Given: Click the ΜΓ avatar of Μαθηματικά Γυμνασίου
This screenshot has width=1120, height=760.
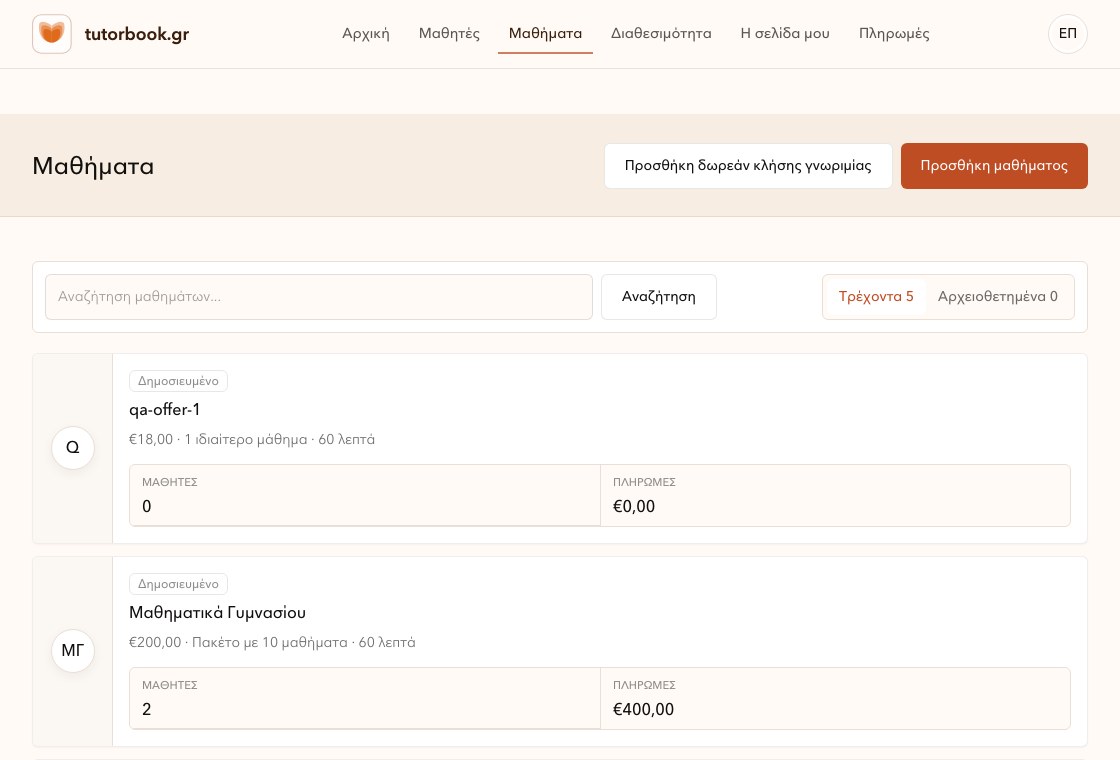Looking at the screenshot, I should point(73,651).
